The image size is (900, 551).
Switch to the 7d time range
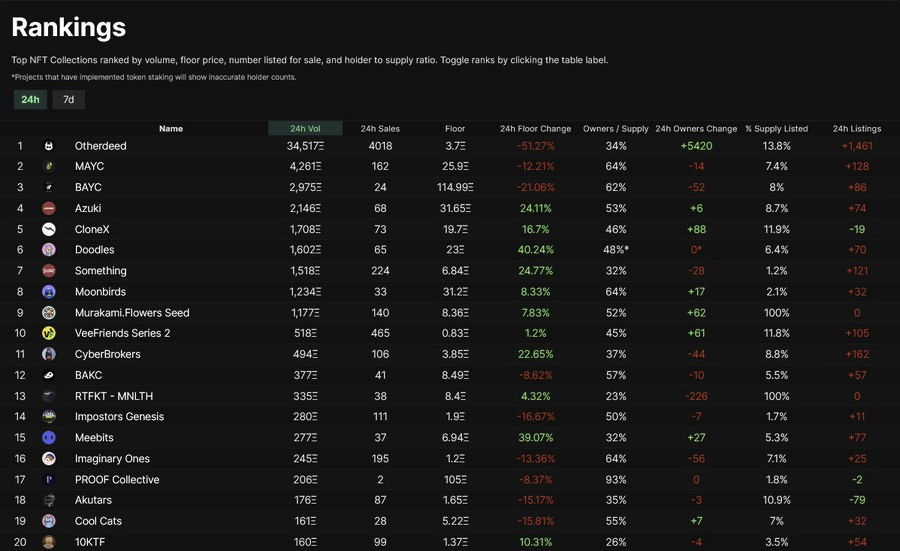tap(68, 99)
